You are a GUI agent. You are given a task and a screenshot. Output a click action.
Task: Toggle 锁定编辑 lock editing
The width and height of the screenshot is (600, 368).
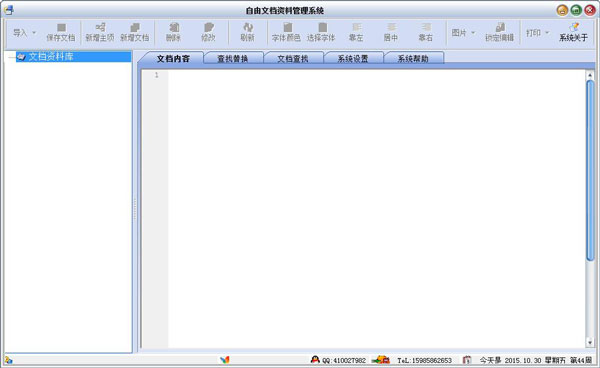500,33
